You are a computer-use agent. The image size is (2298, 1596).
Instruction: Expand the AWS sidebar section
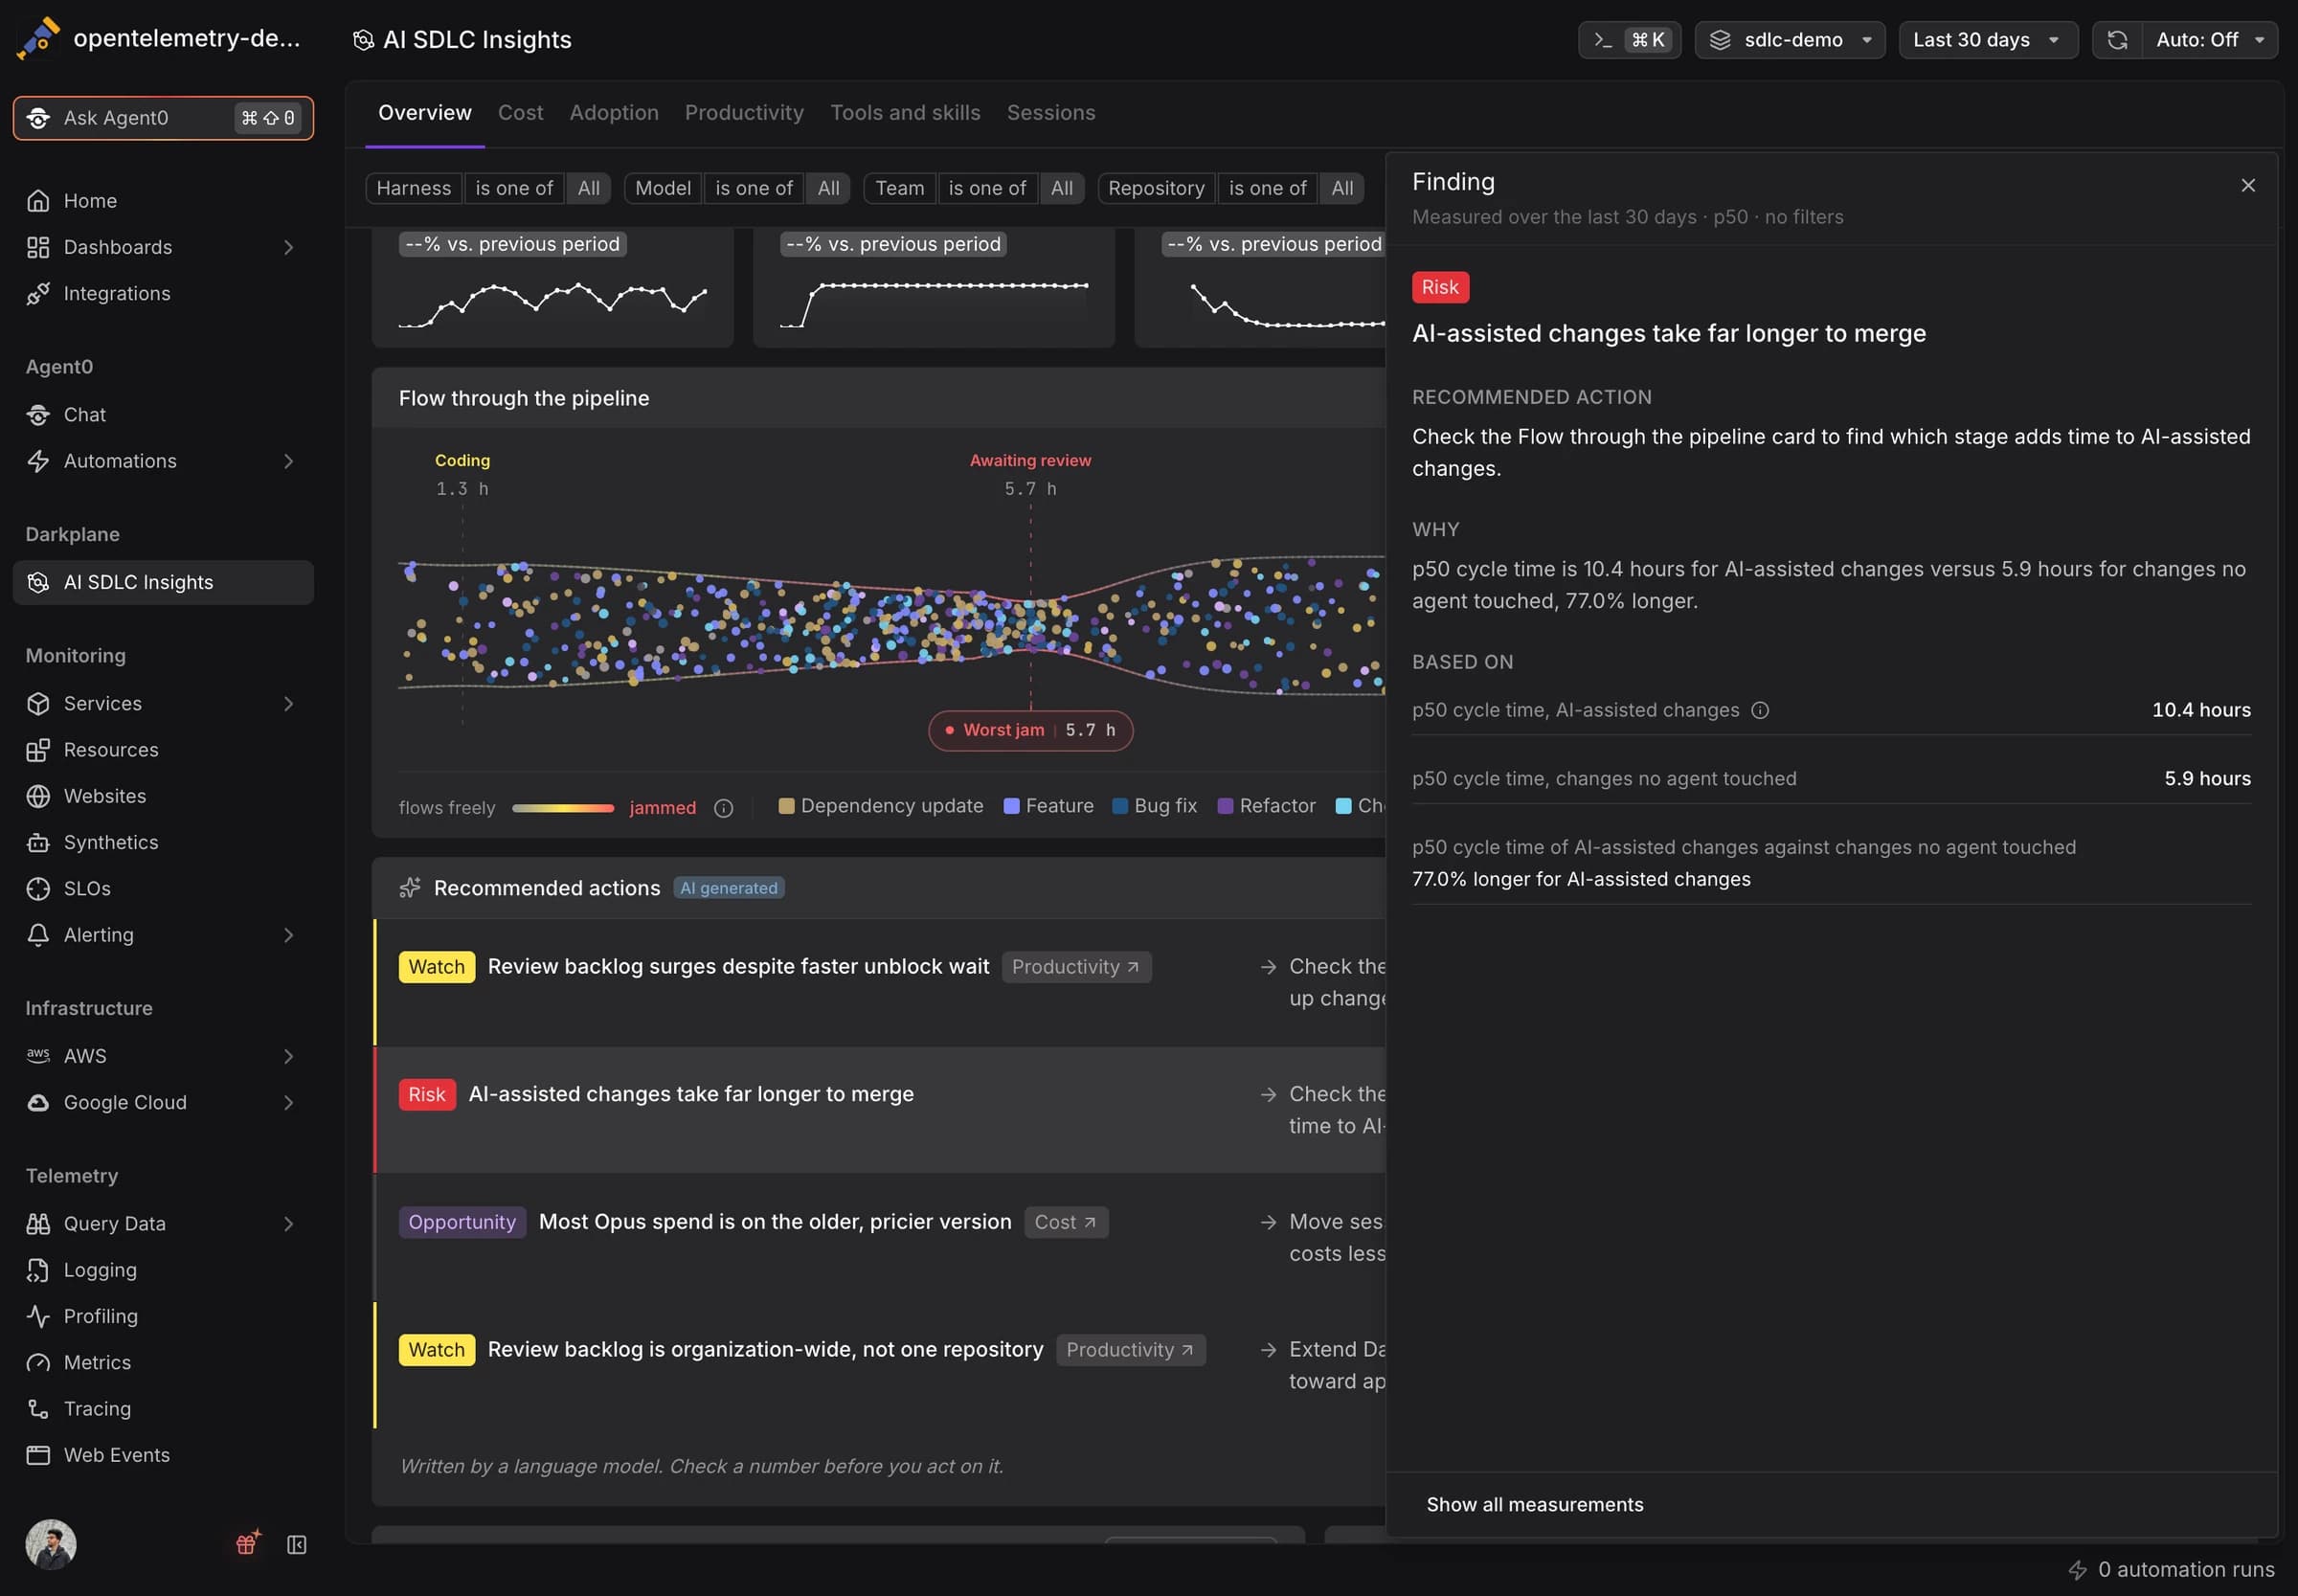[288, 1056]
